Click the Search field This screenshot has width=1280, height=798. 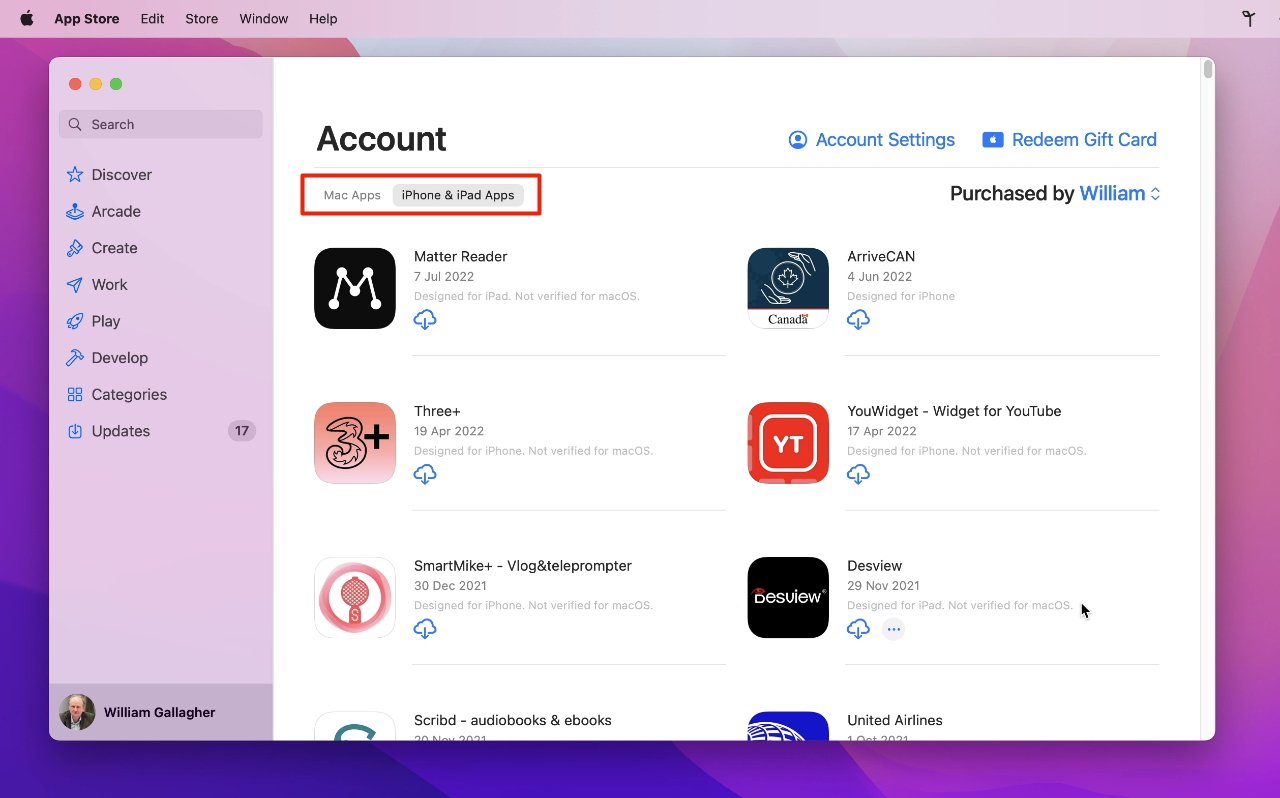pyautogui.click(x=161, y=125)
